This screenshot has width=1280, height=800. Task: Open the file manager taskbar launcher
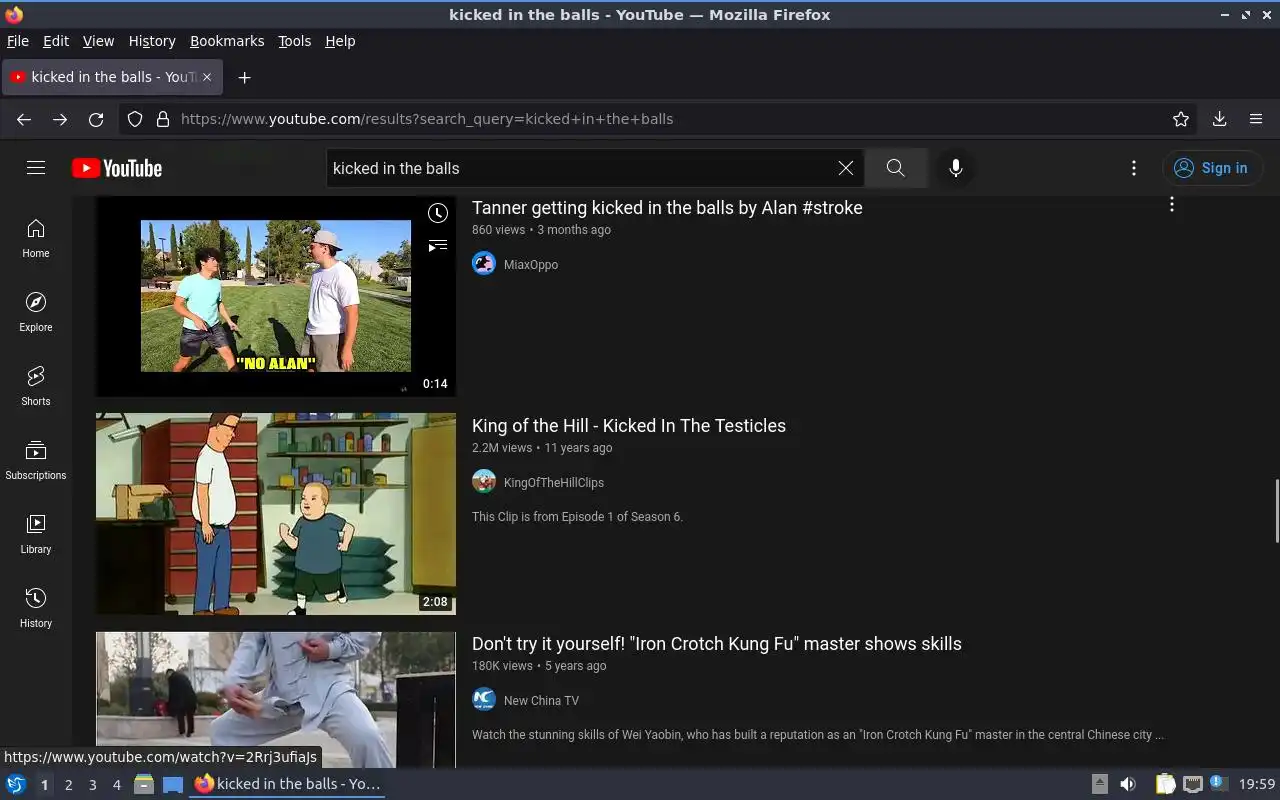[144, 784]
